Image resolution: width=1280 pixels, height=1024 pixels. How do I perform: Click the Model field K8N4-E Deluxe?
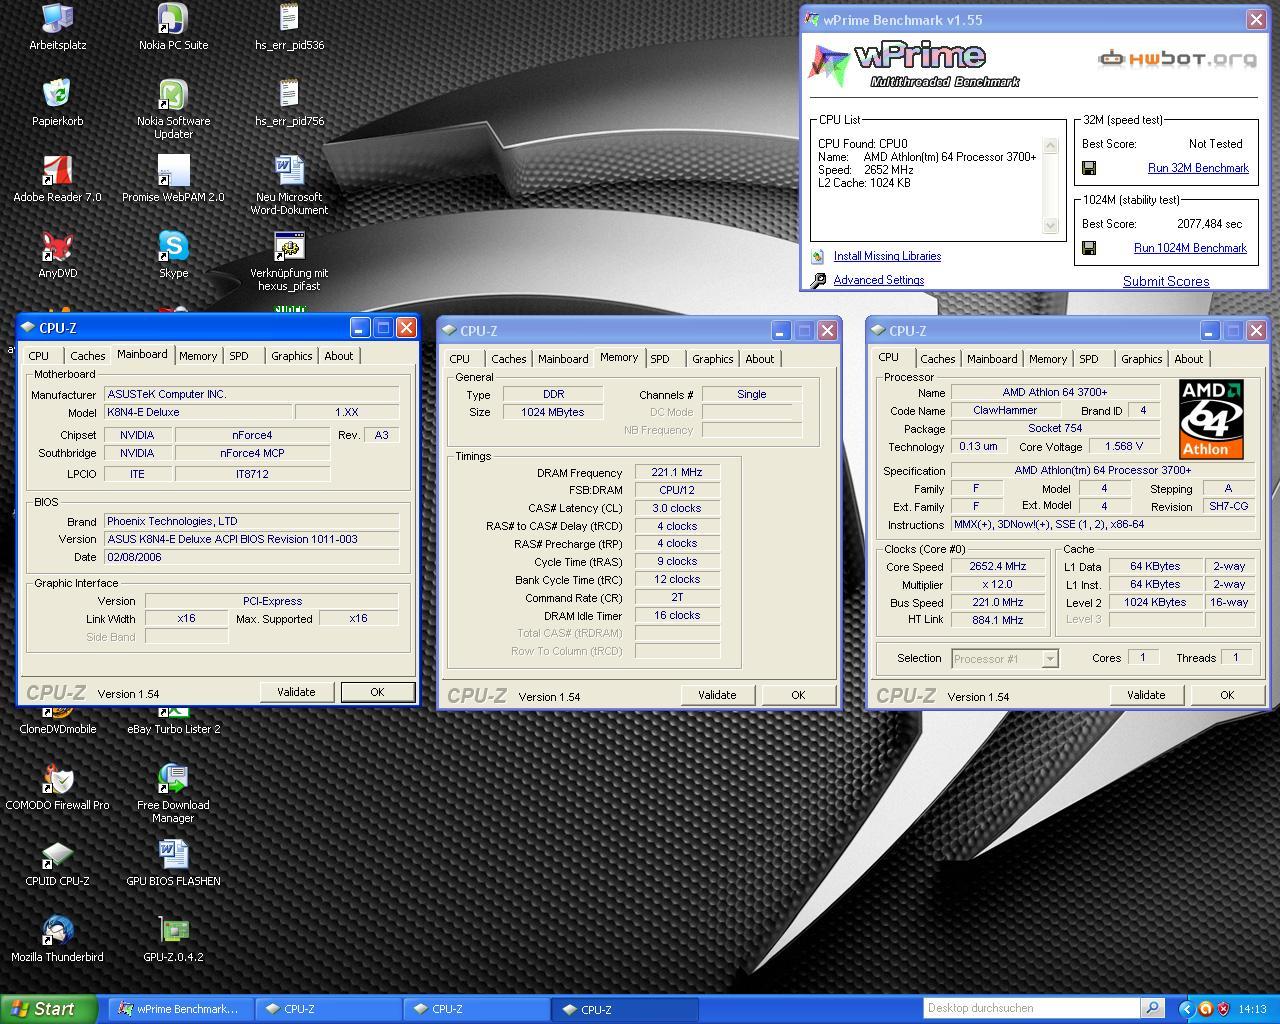[198, 412]
